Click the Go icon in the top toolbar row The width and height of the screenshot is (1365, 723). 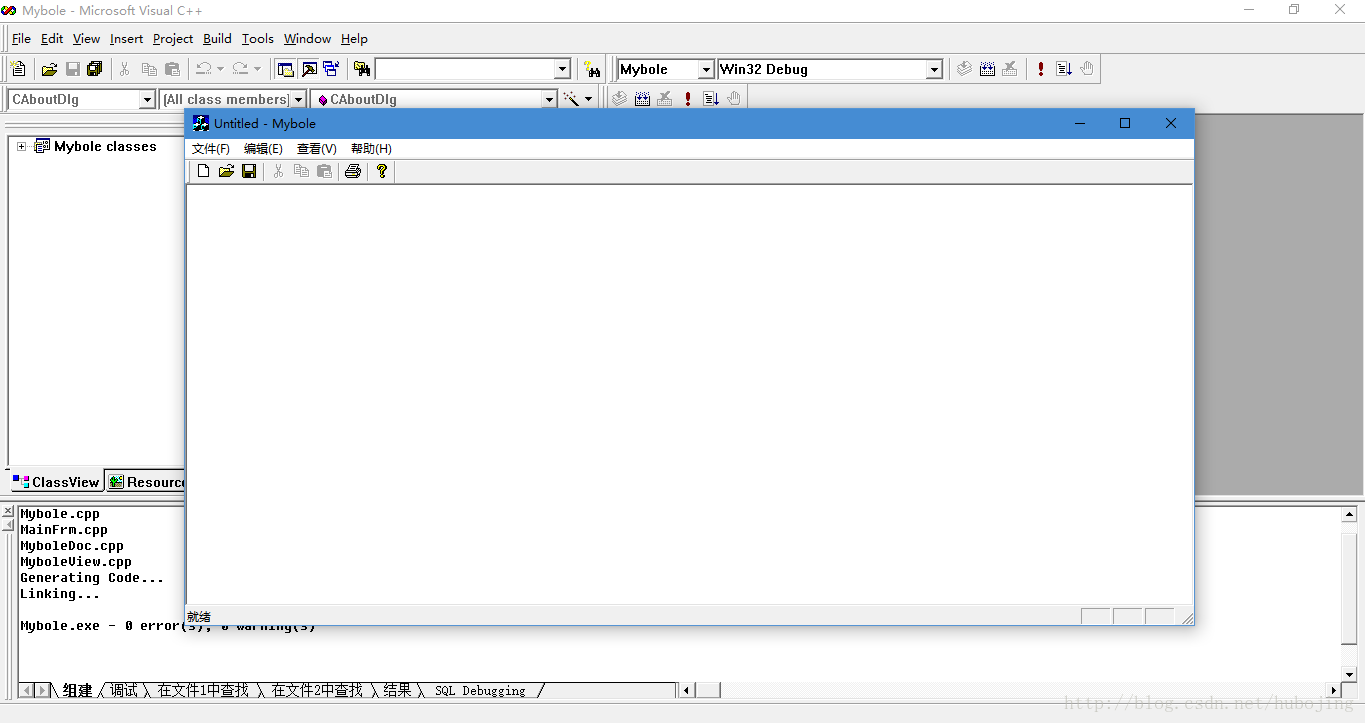tap(1064, 69)
